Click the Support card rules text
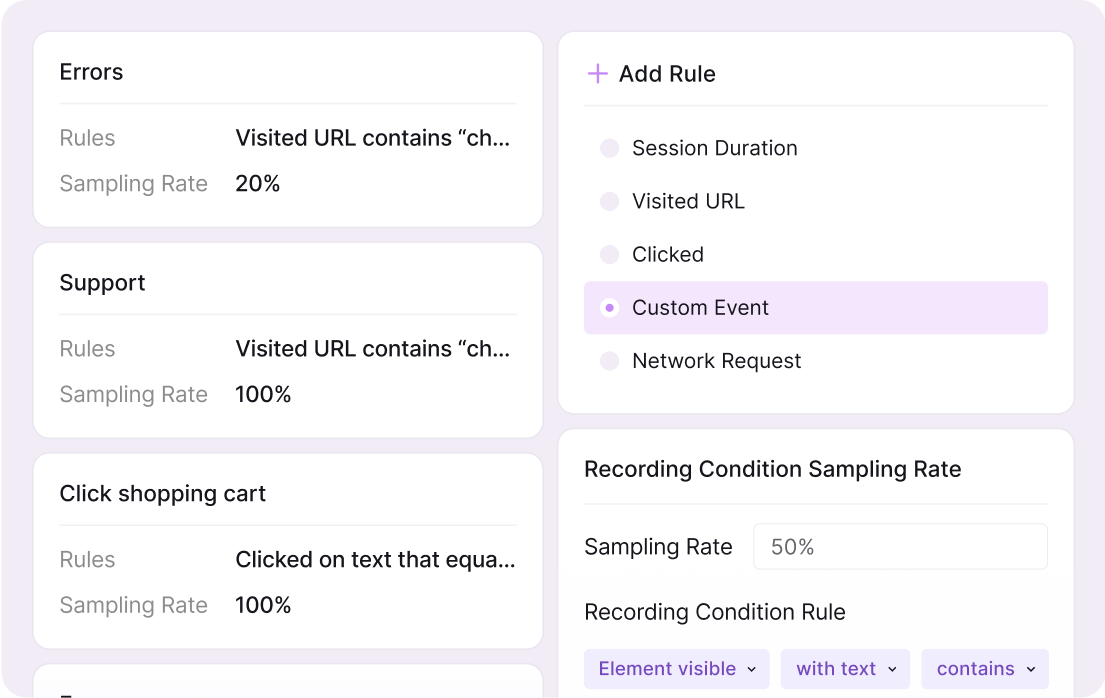Image resolution: width=1105 pixels, height=698 pixels. tap(373, 349)
